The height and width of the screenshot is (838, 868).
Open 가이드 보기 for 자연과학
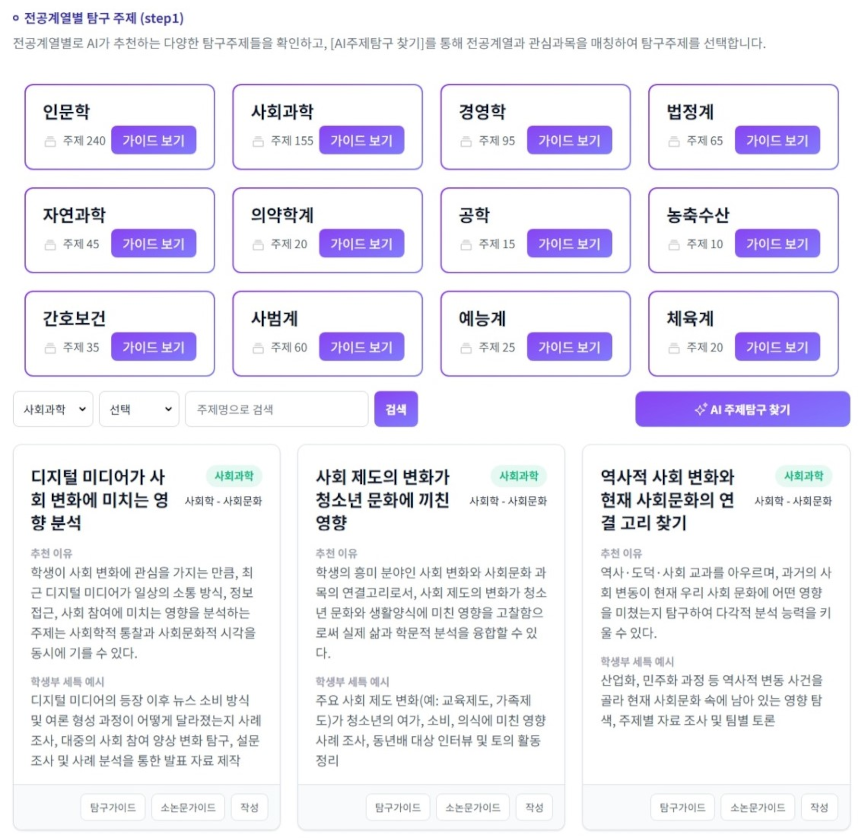pos(153,244)
